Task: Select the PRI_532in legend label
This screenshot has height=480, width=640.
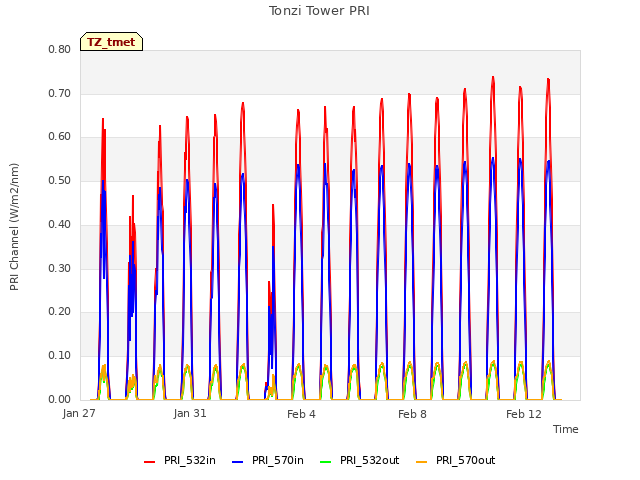Action: click(x=190, y=460)
